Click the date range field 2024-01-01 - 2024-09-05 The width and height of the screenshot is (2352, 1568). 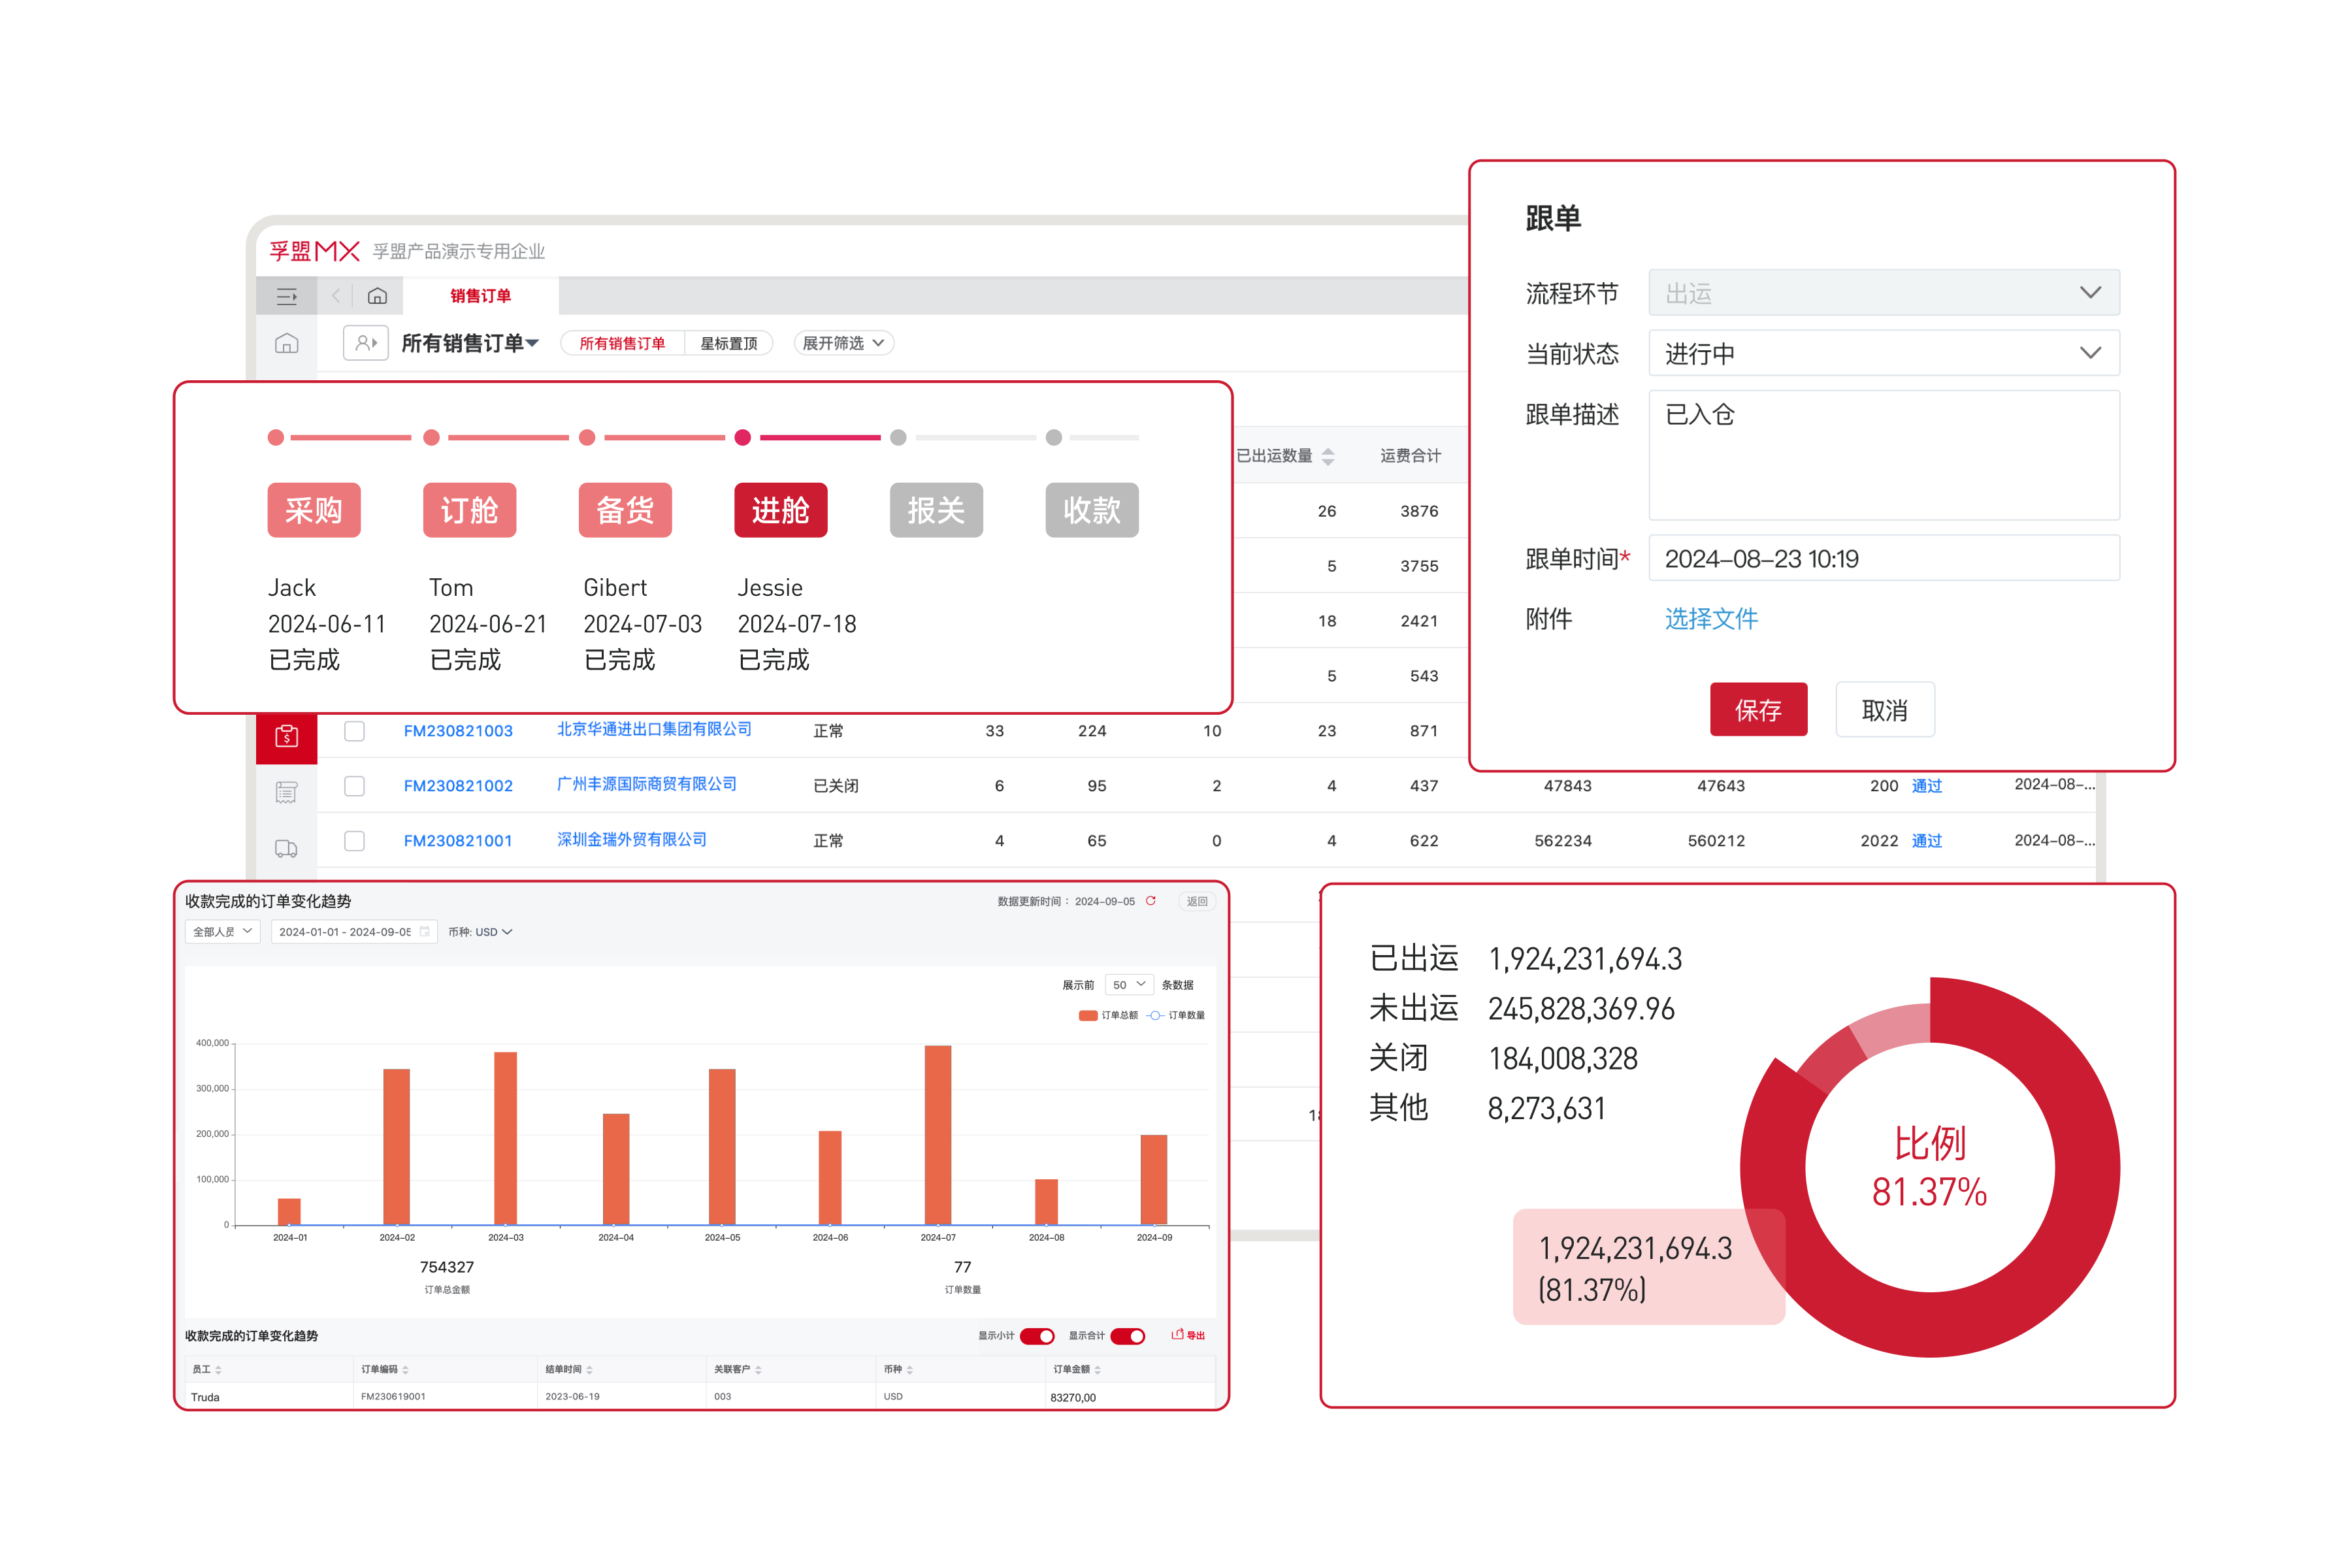click(354, 932)
